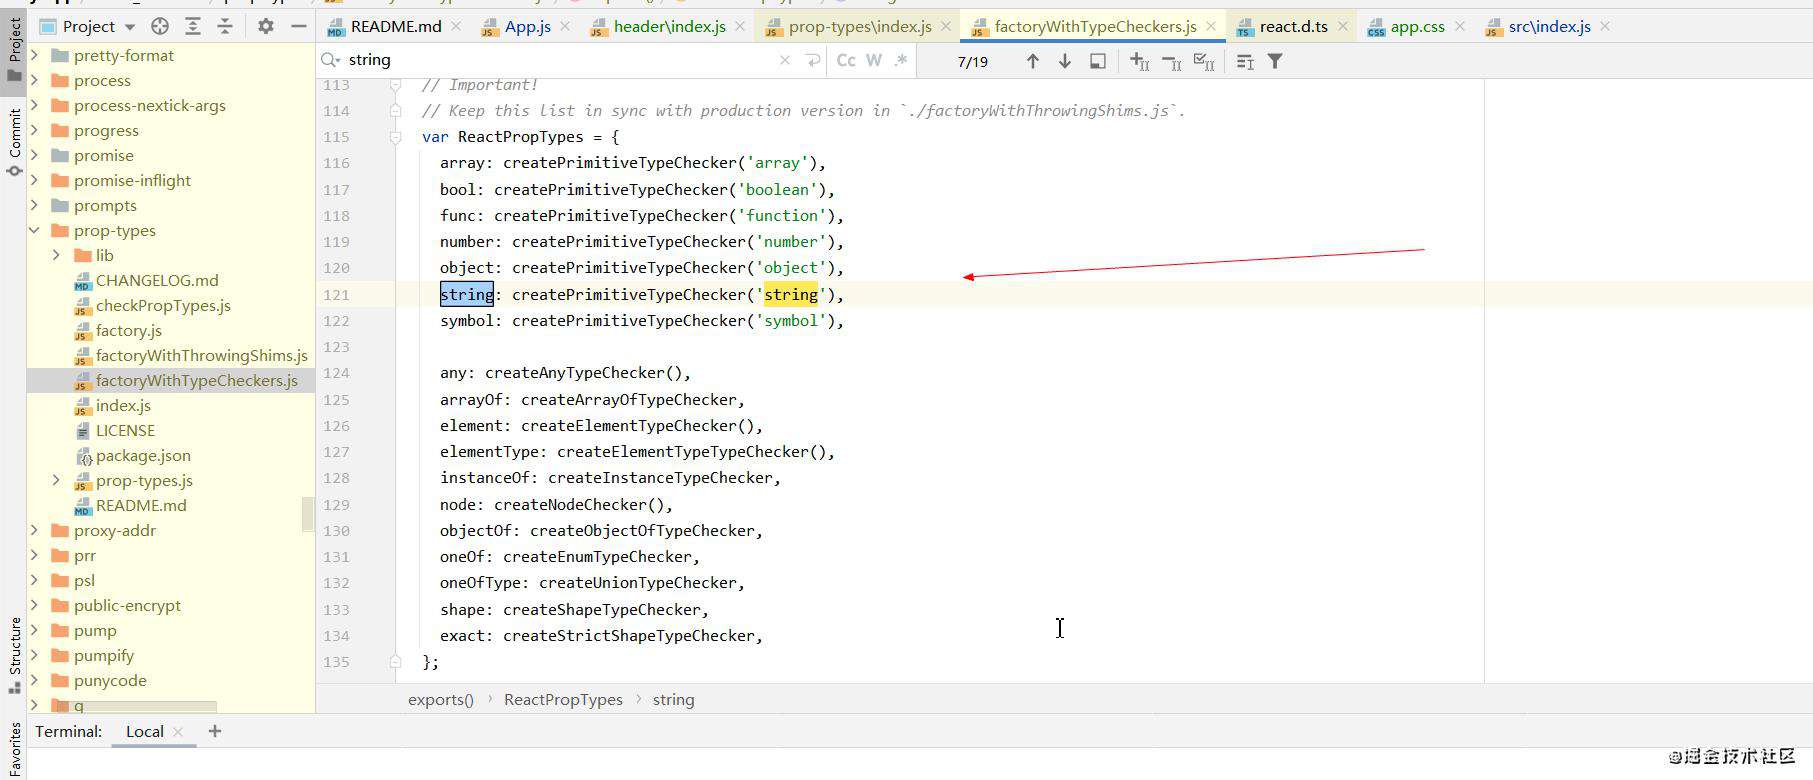
Task: Open LICENSE file in tree
Action: [x=125, y=430]
